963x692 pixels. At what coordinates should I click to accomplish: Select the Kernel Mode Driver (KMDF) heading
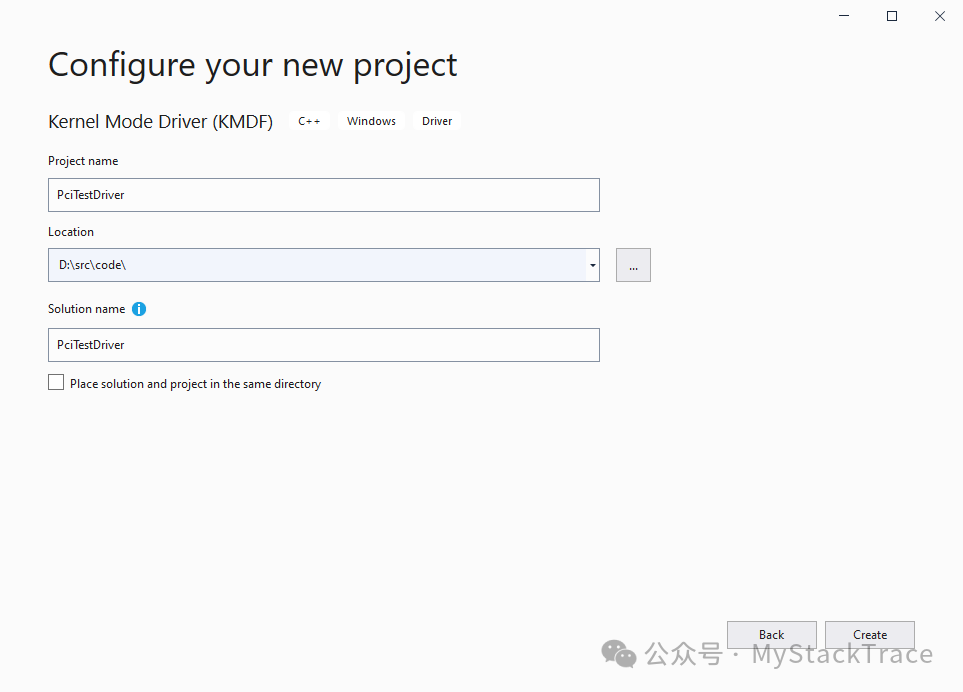pos(160,120)
